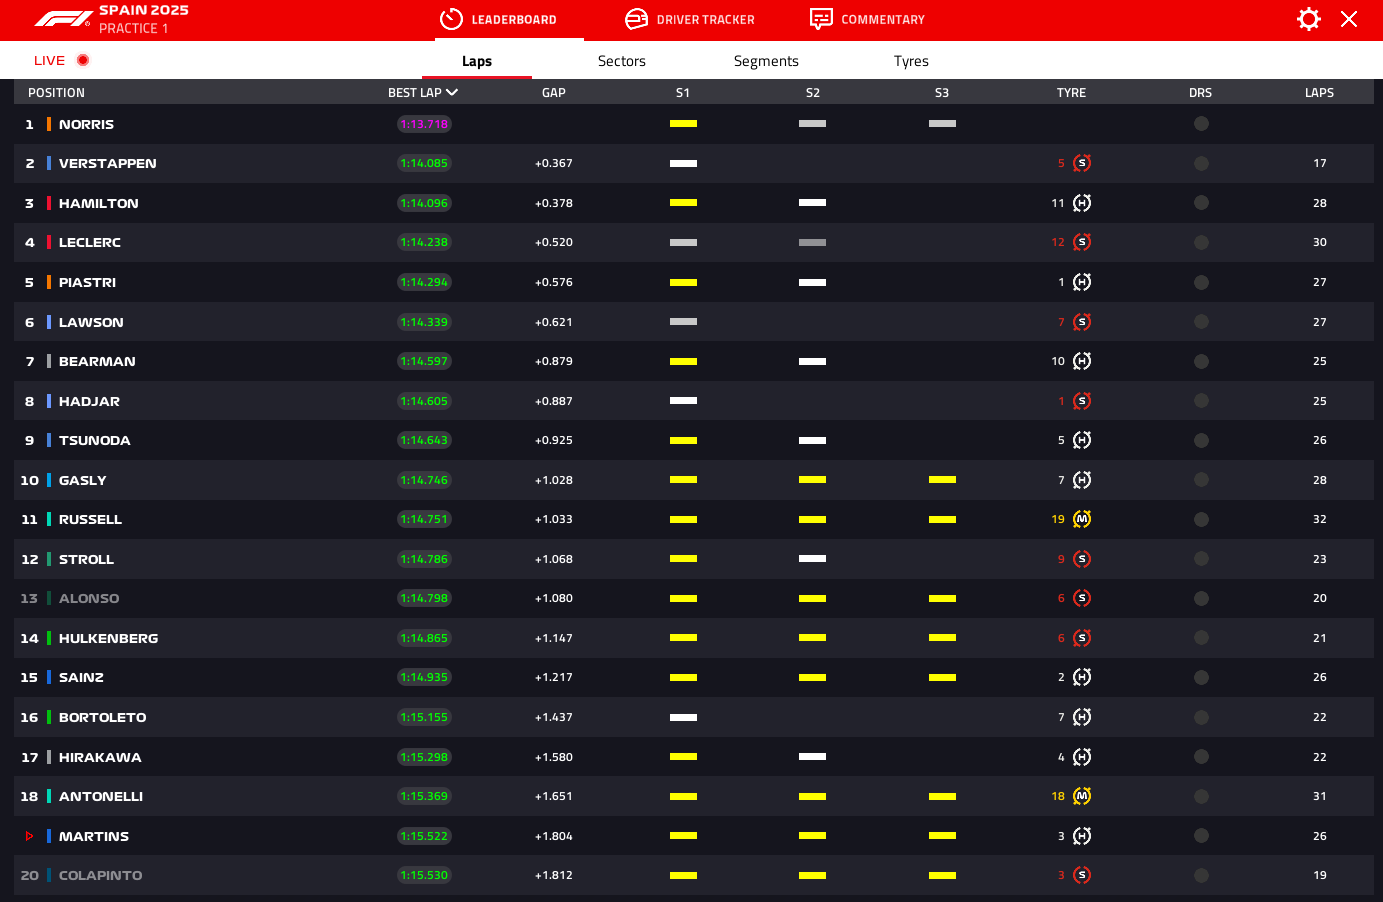
Task: Select the Segments sub-tab
Action: 766,61
